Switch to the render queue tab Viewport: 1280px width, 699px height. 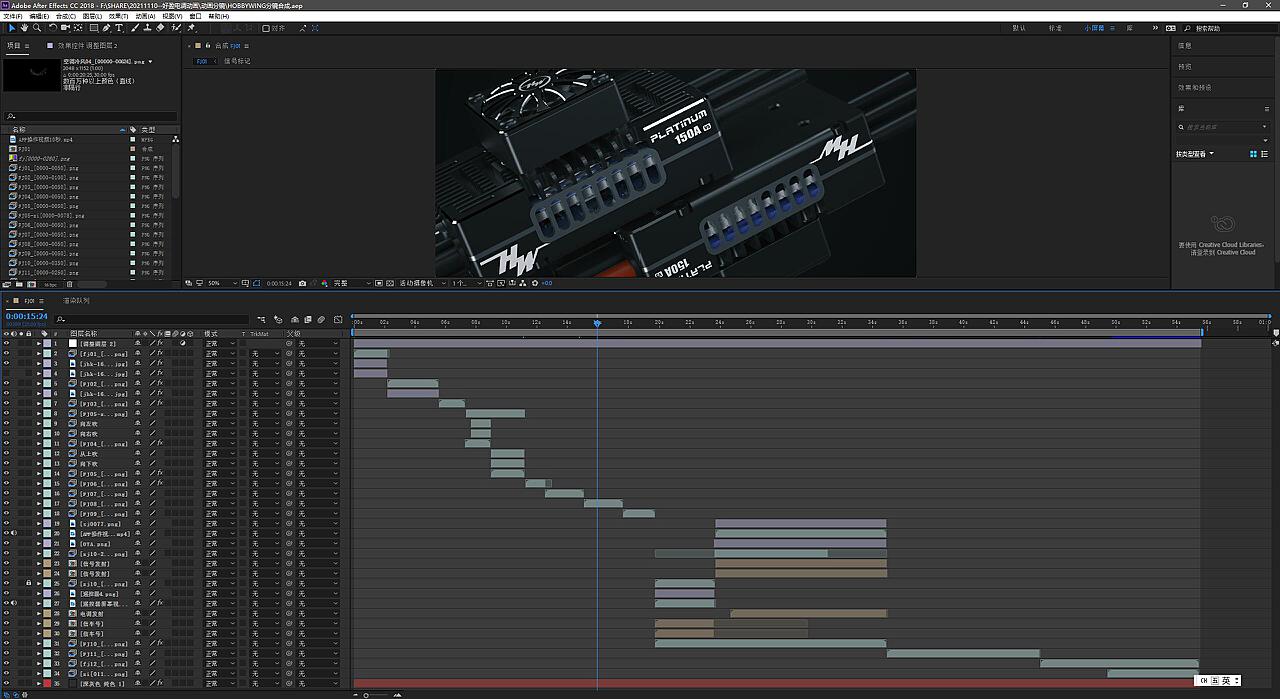point(76,300)
